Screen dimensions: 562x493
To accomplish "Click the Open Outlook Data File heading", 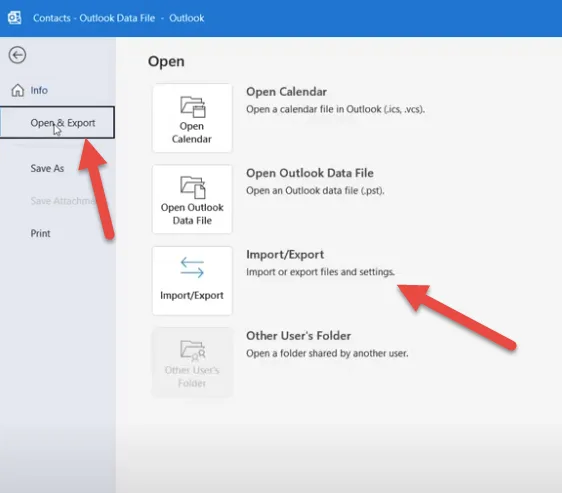I will pos(310,173).
